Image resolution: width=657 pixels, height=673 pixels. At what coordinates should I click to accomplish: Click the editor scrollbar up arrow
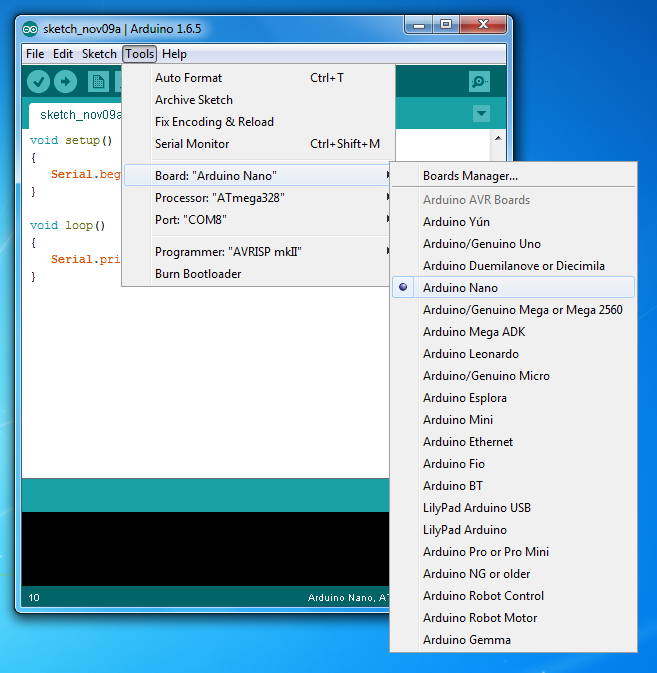[498, 138]
